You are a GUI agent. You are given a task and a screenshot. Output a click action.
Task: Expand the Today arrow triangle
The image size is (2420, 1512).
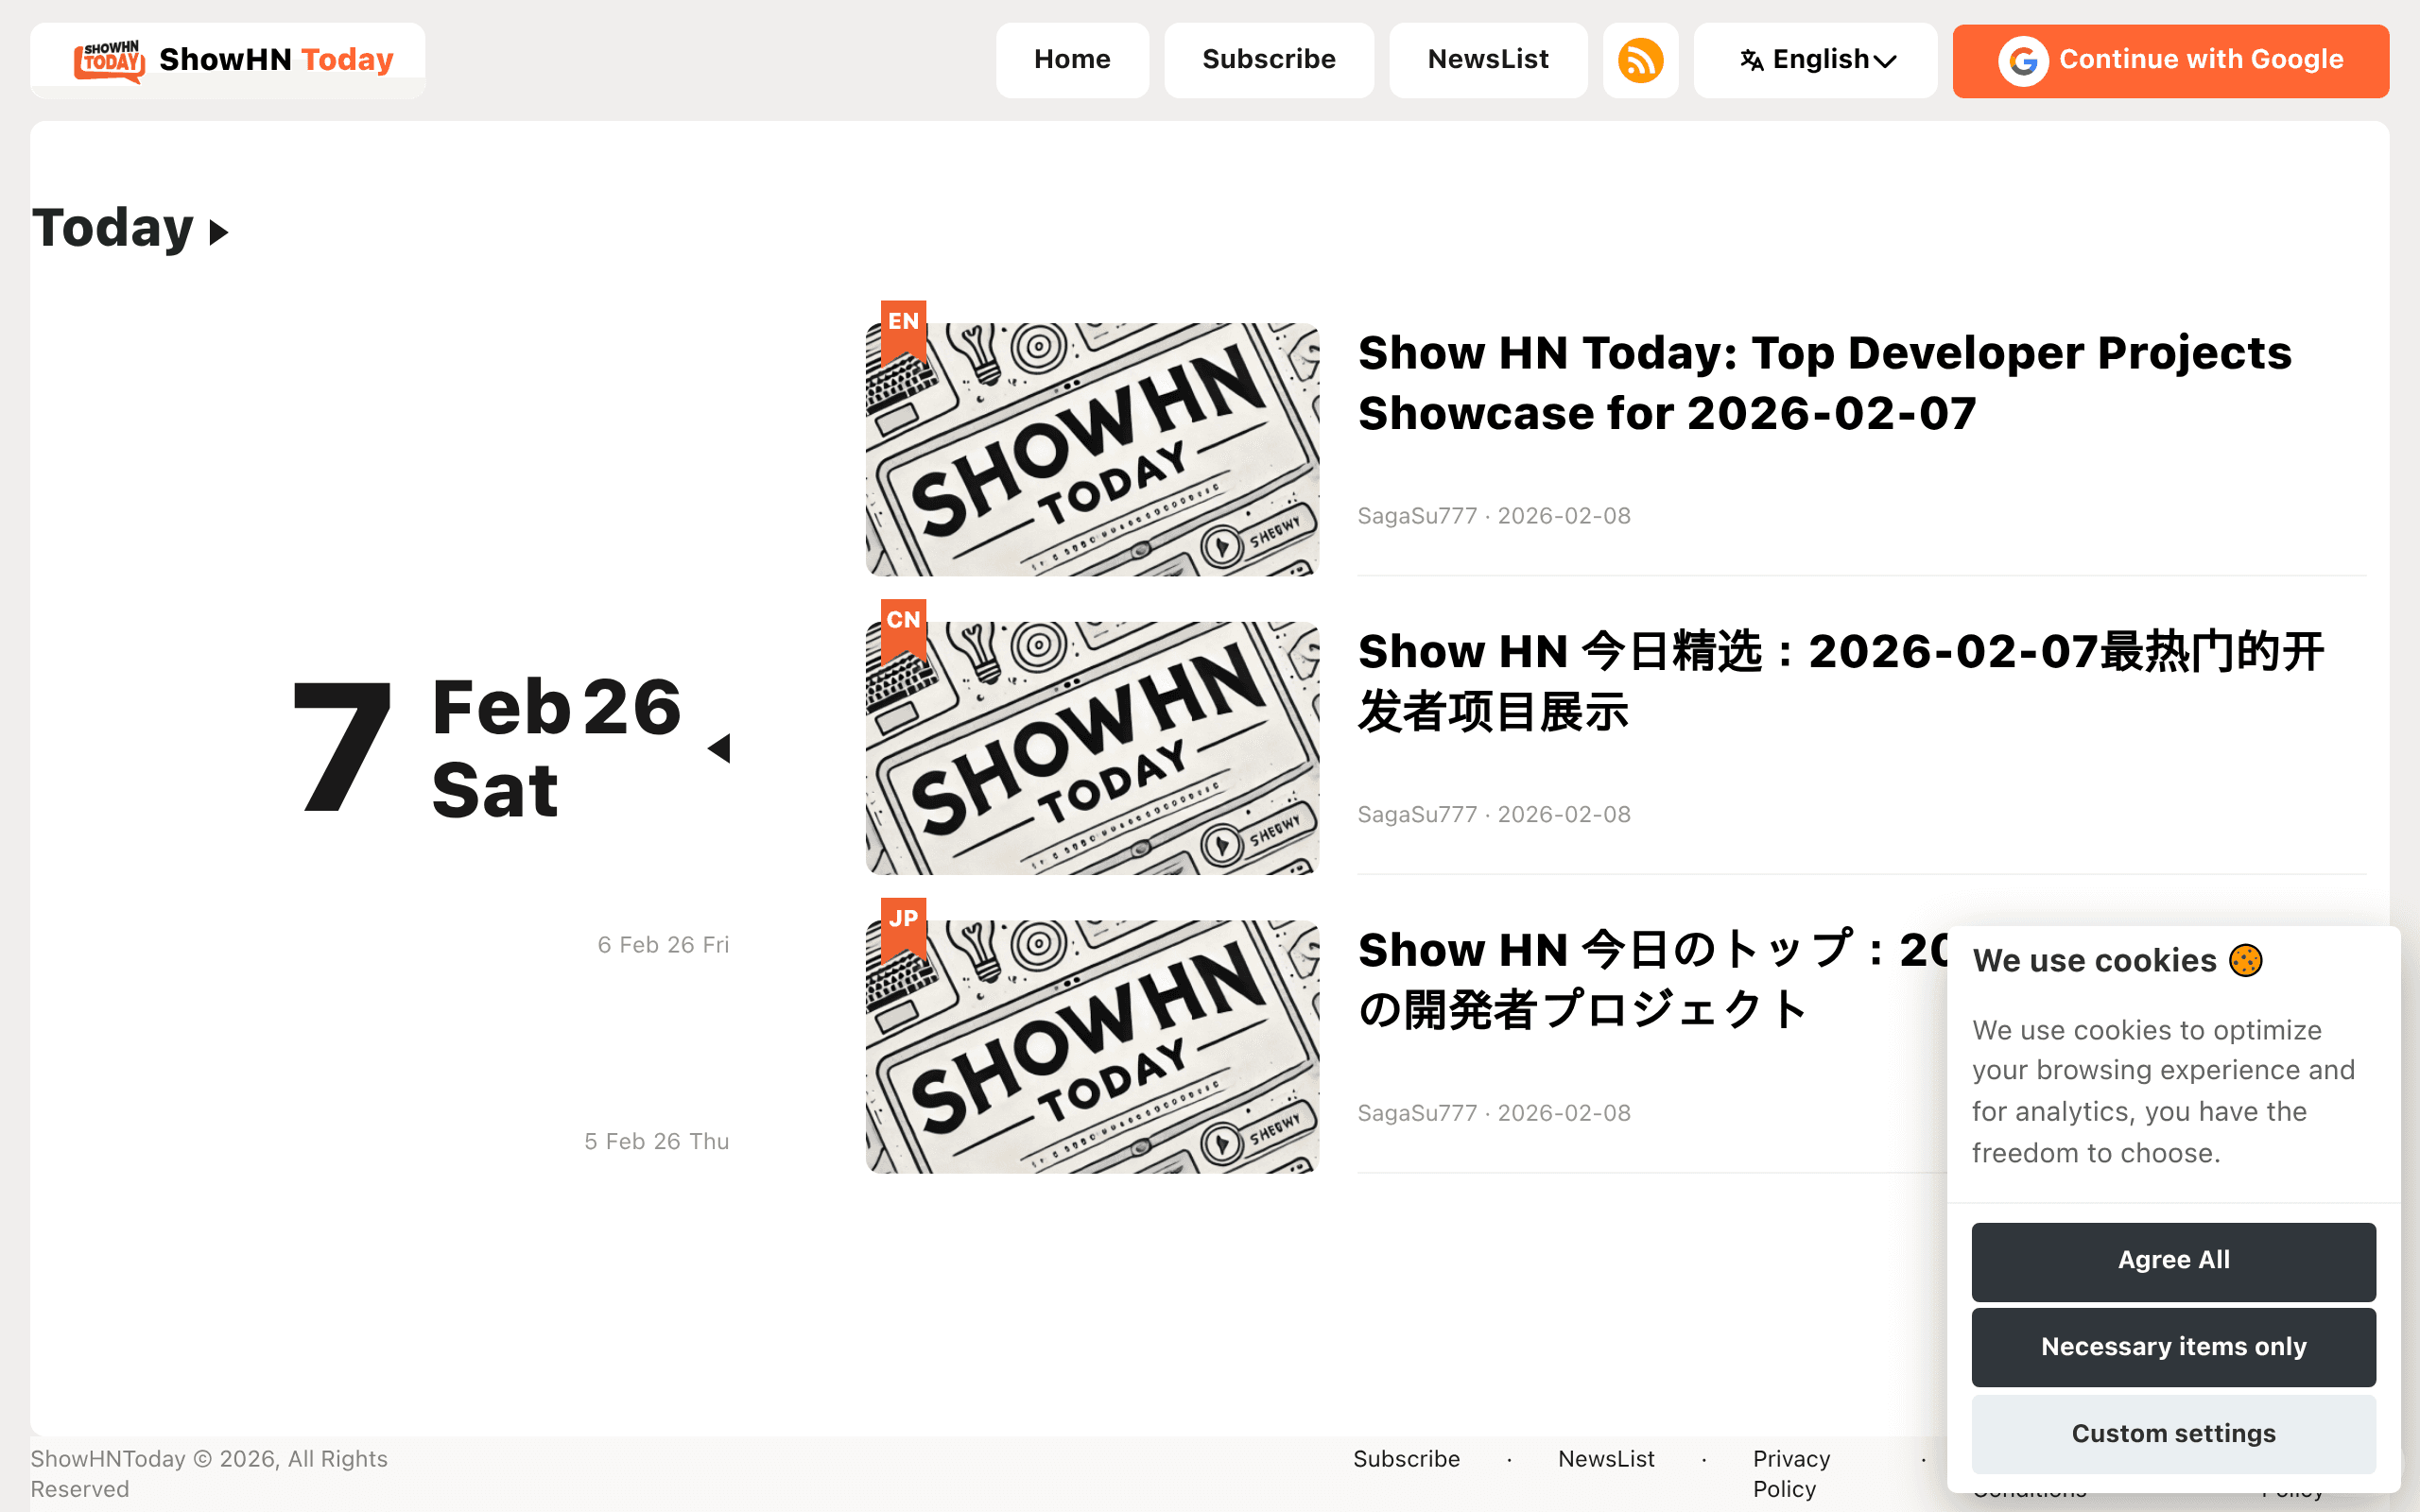219,232
